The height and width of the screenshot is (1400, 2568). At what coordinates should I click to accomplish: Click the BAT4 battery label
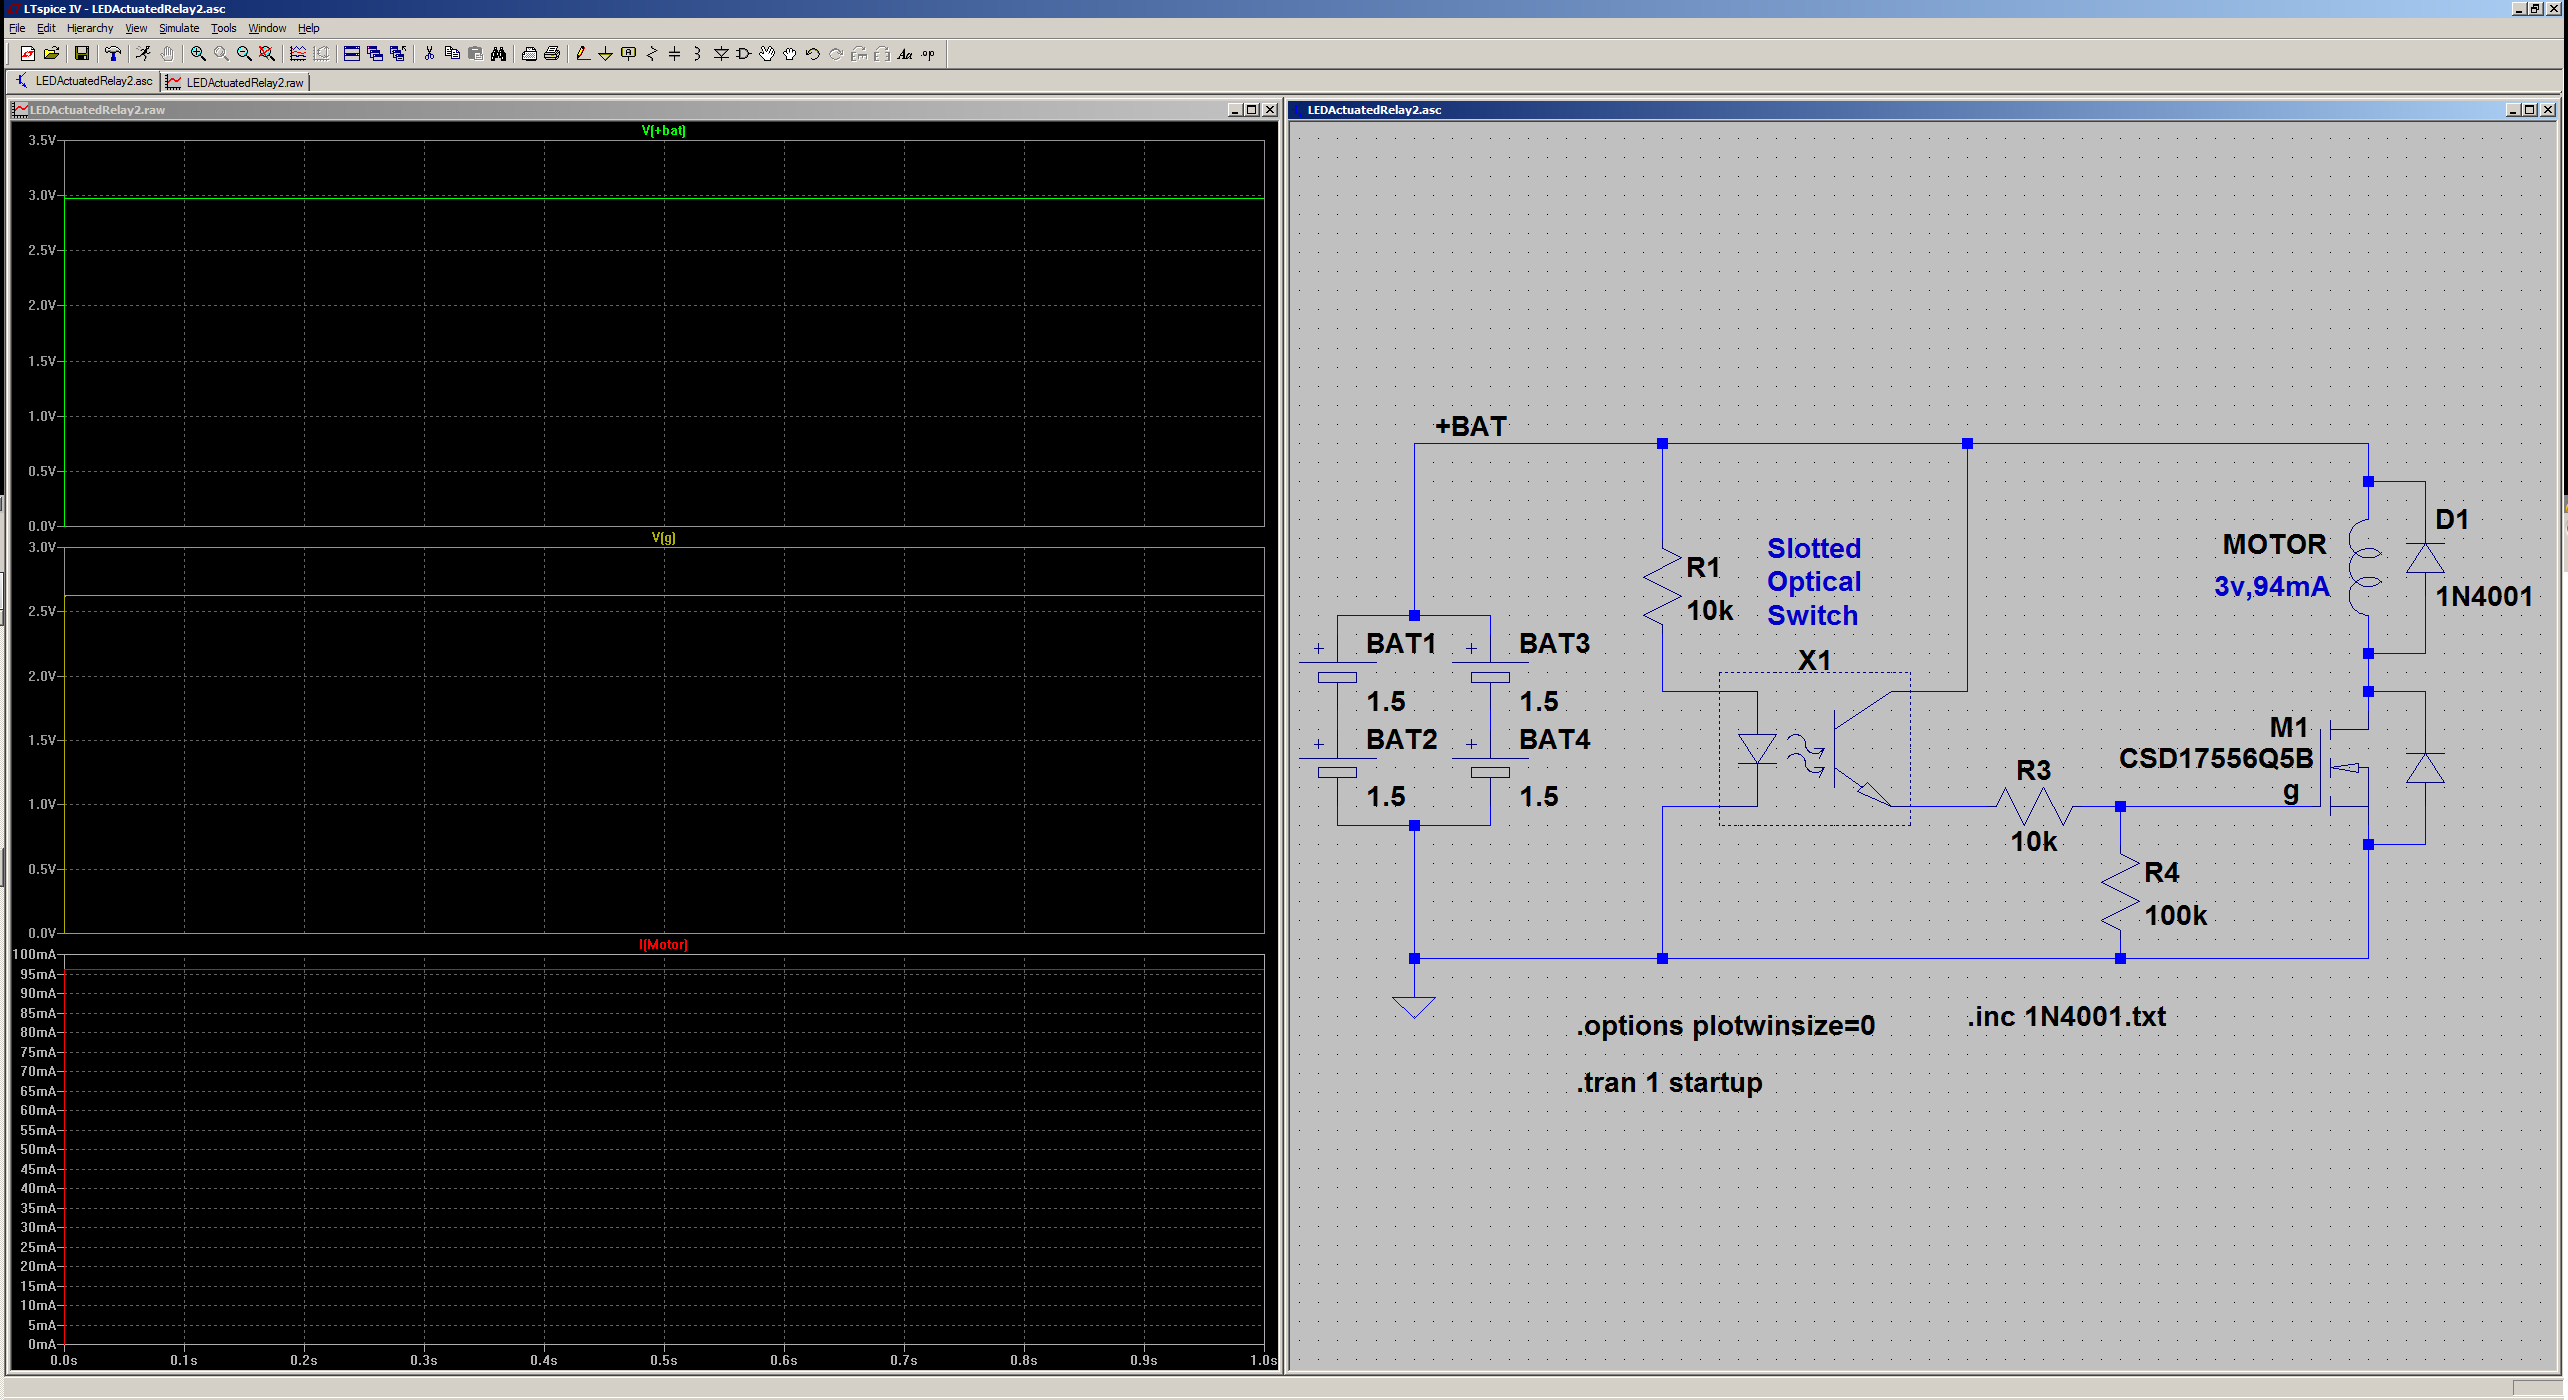click(x=1554, y=740)
